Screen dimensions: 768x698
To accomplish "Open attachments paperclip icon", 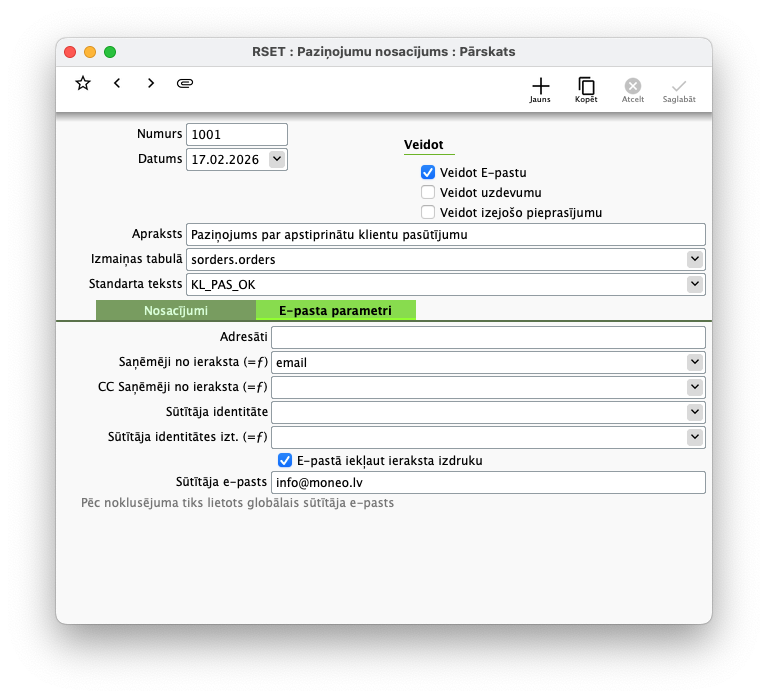I will coord(184,83).
